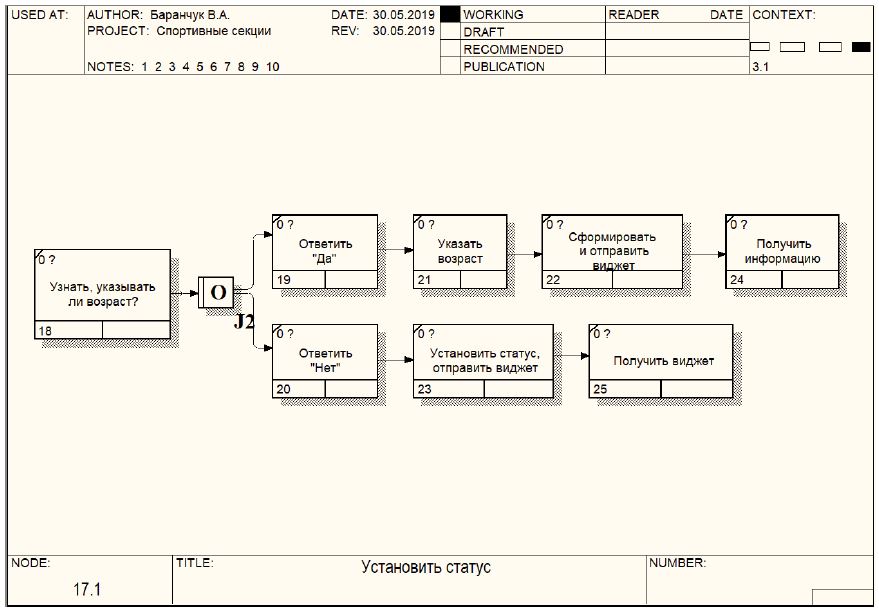879x615 pixels.
Task: Click the "Получить информацию" activity box
Action: tap(782, 251)
